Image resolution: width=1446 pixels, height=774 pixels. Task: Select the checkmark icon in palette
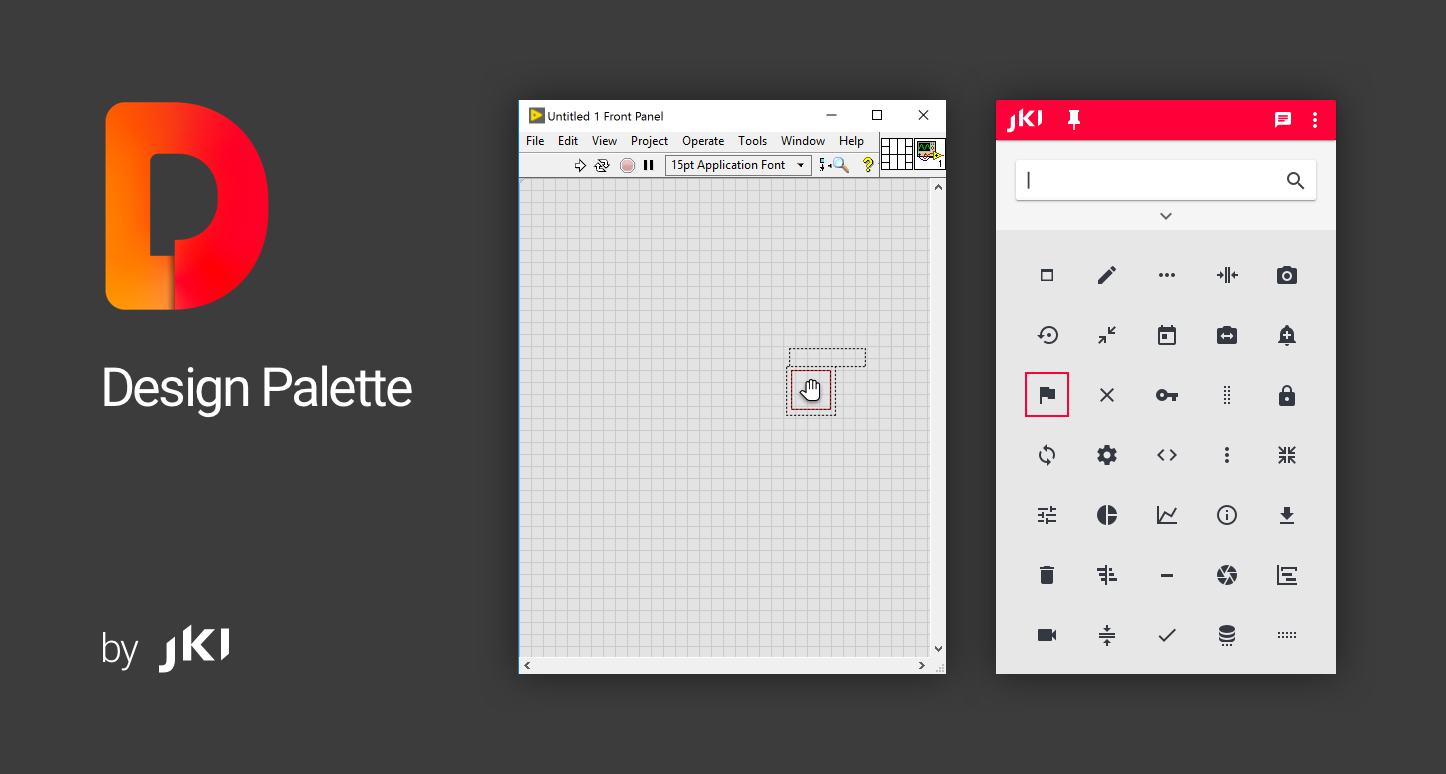tap(1167, 635)
